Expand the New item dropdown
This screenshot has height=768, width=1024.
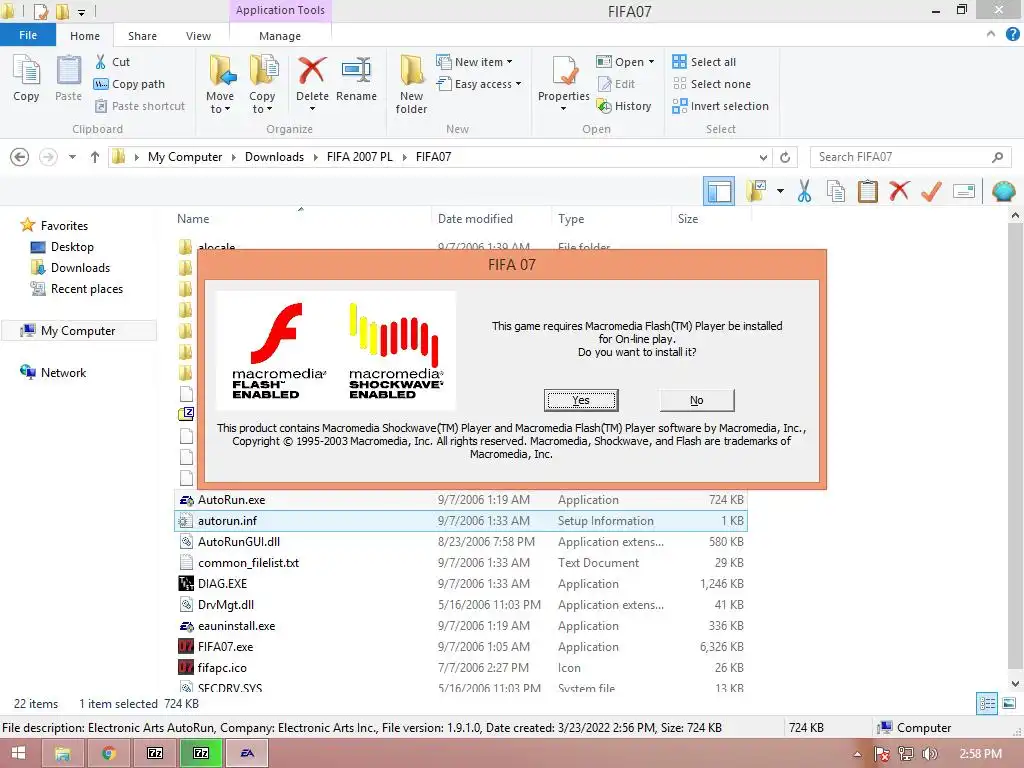(x=509, y=62)
